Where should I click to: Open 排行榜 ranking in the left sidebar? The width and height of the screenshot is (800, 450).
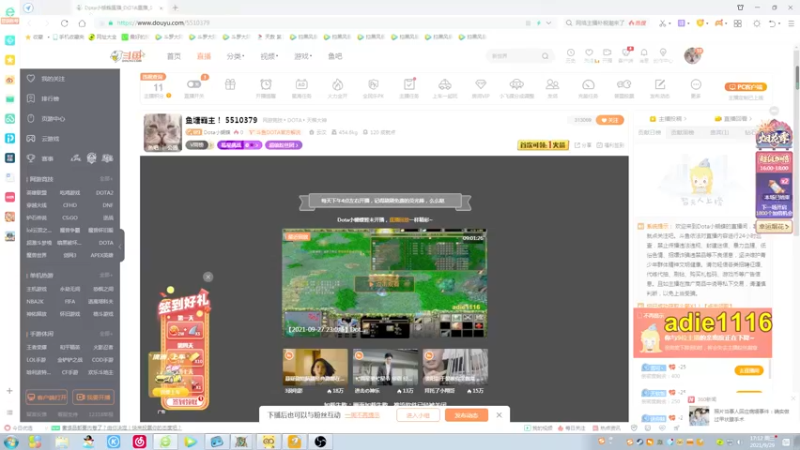pos(50,98)
